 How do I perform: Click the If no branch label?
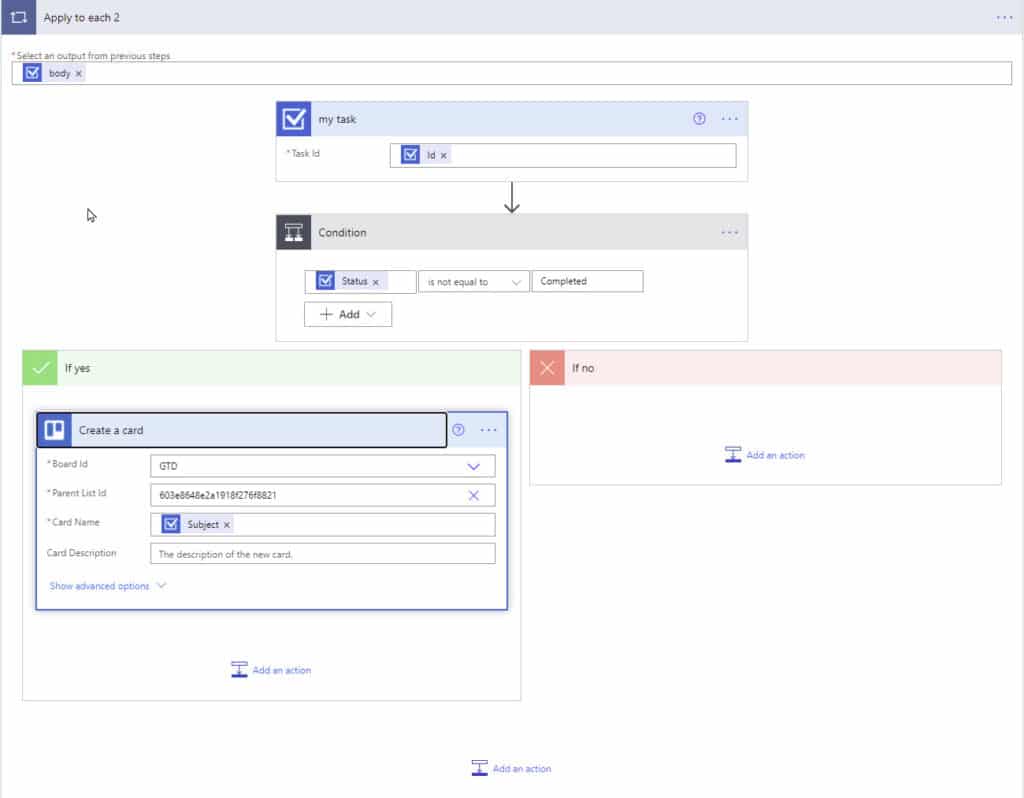[x=583, y=368]
